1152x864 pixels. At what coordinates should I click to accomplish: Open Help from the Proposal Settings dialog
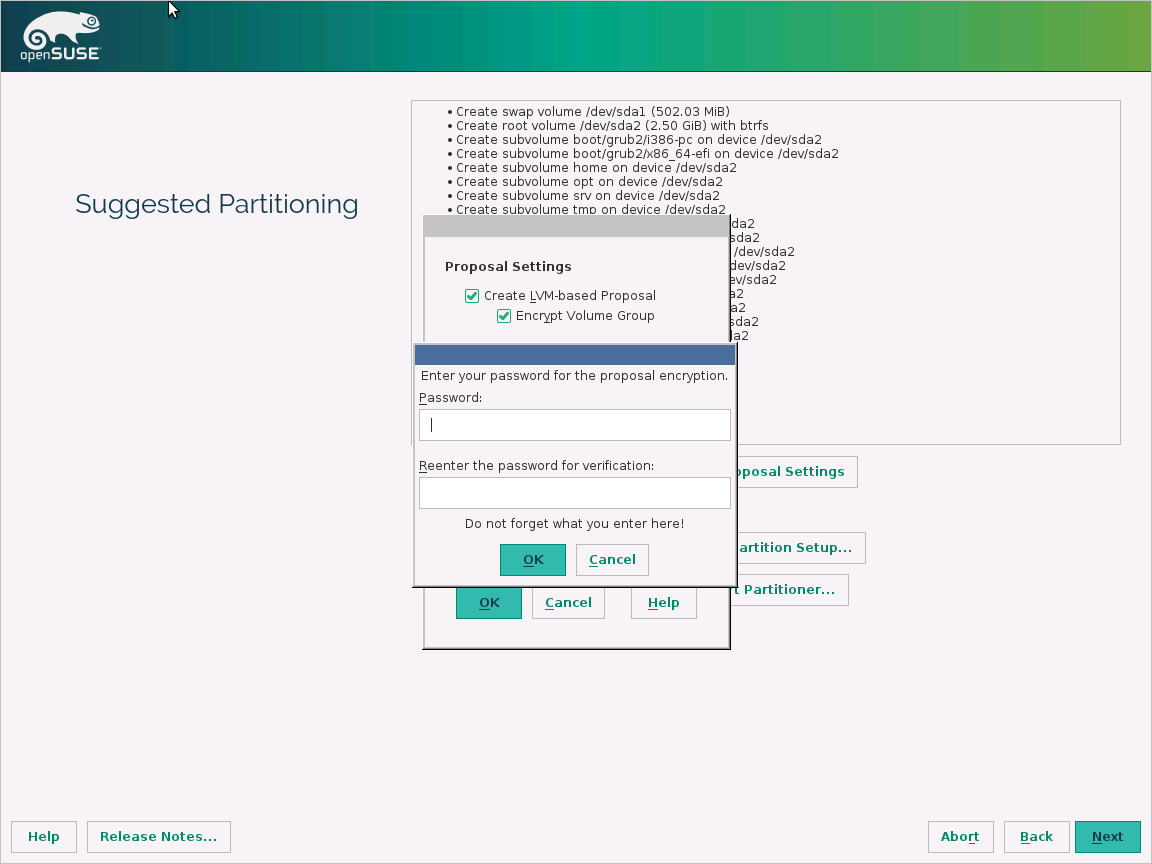point(663,602)
